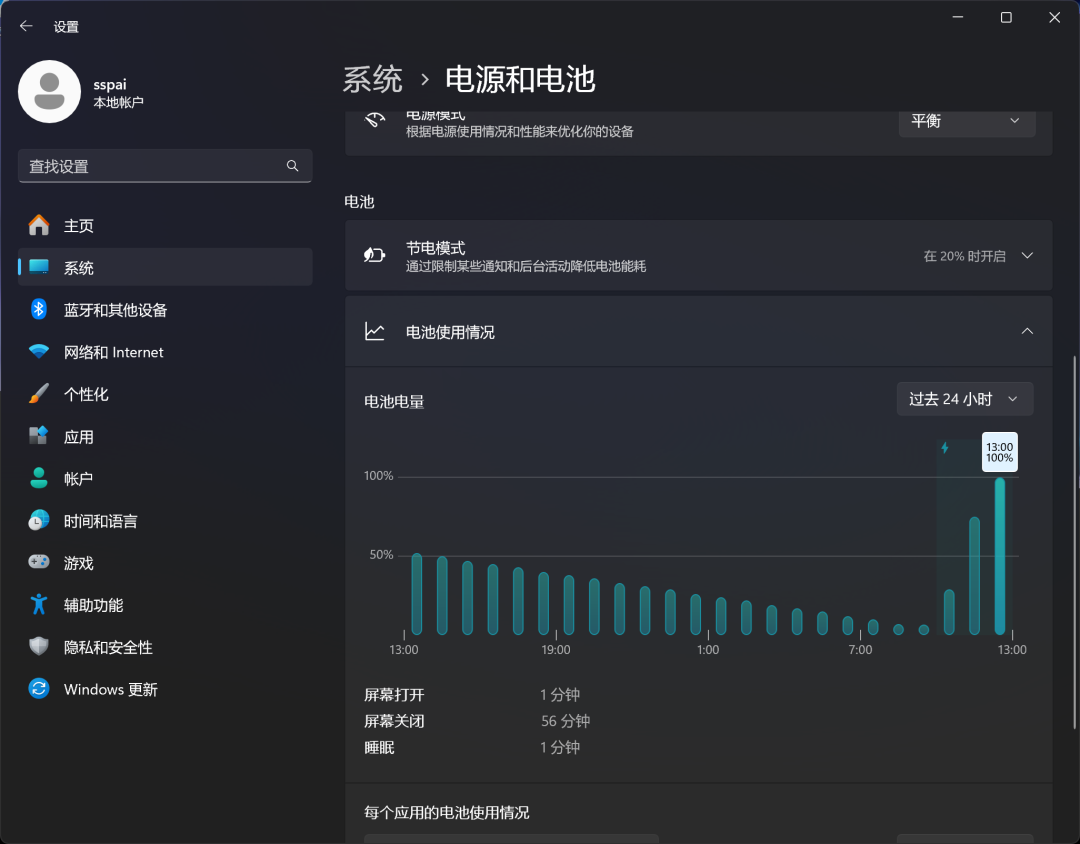Select the 13:00 100% battery bar

point(999,555)
